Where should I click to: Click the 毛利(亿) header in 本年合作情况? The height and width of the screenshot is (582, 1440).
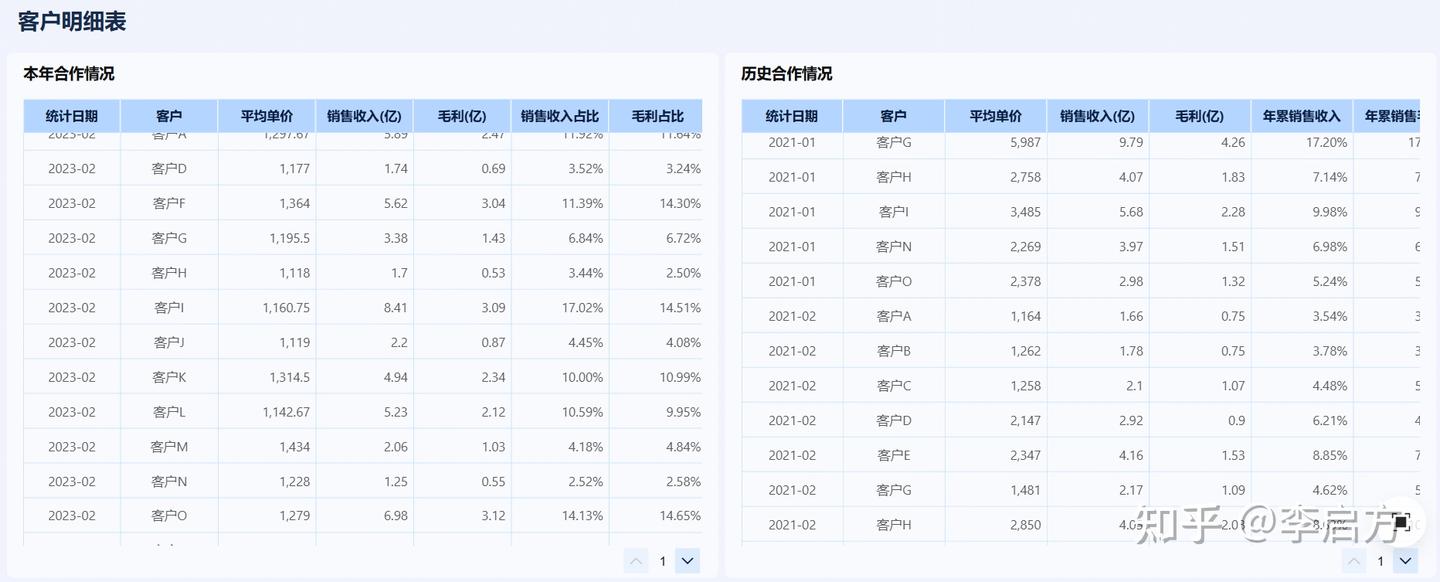click(460, 116)
